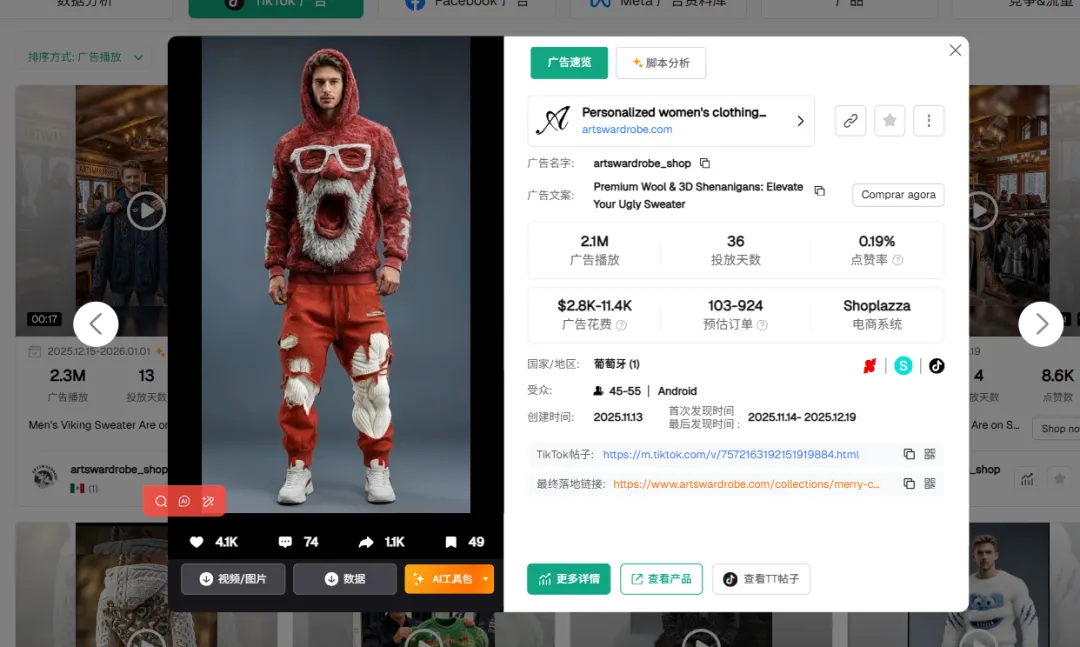Click the artswardrobe_shop avatar in background card
Viewport: 1080px width, 647px height.
pos(45,477)
